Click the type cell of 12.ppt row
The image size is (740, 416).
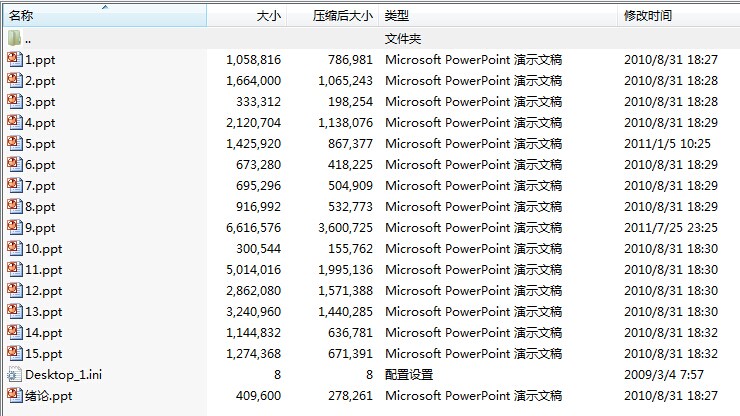click(473, 290)
